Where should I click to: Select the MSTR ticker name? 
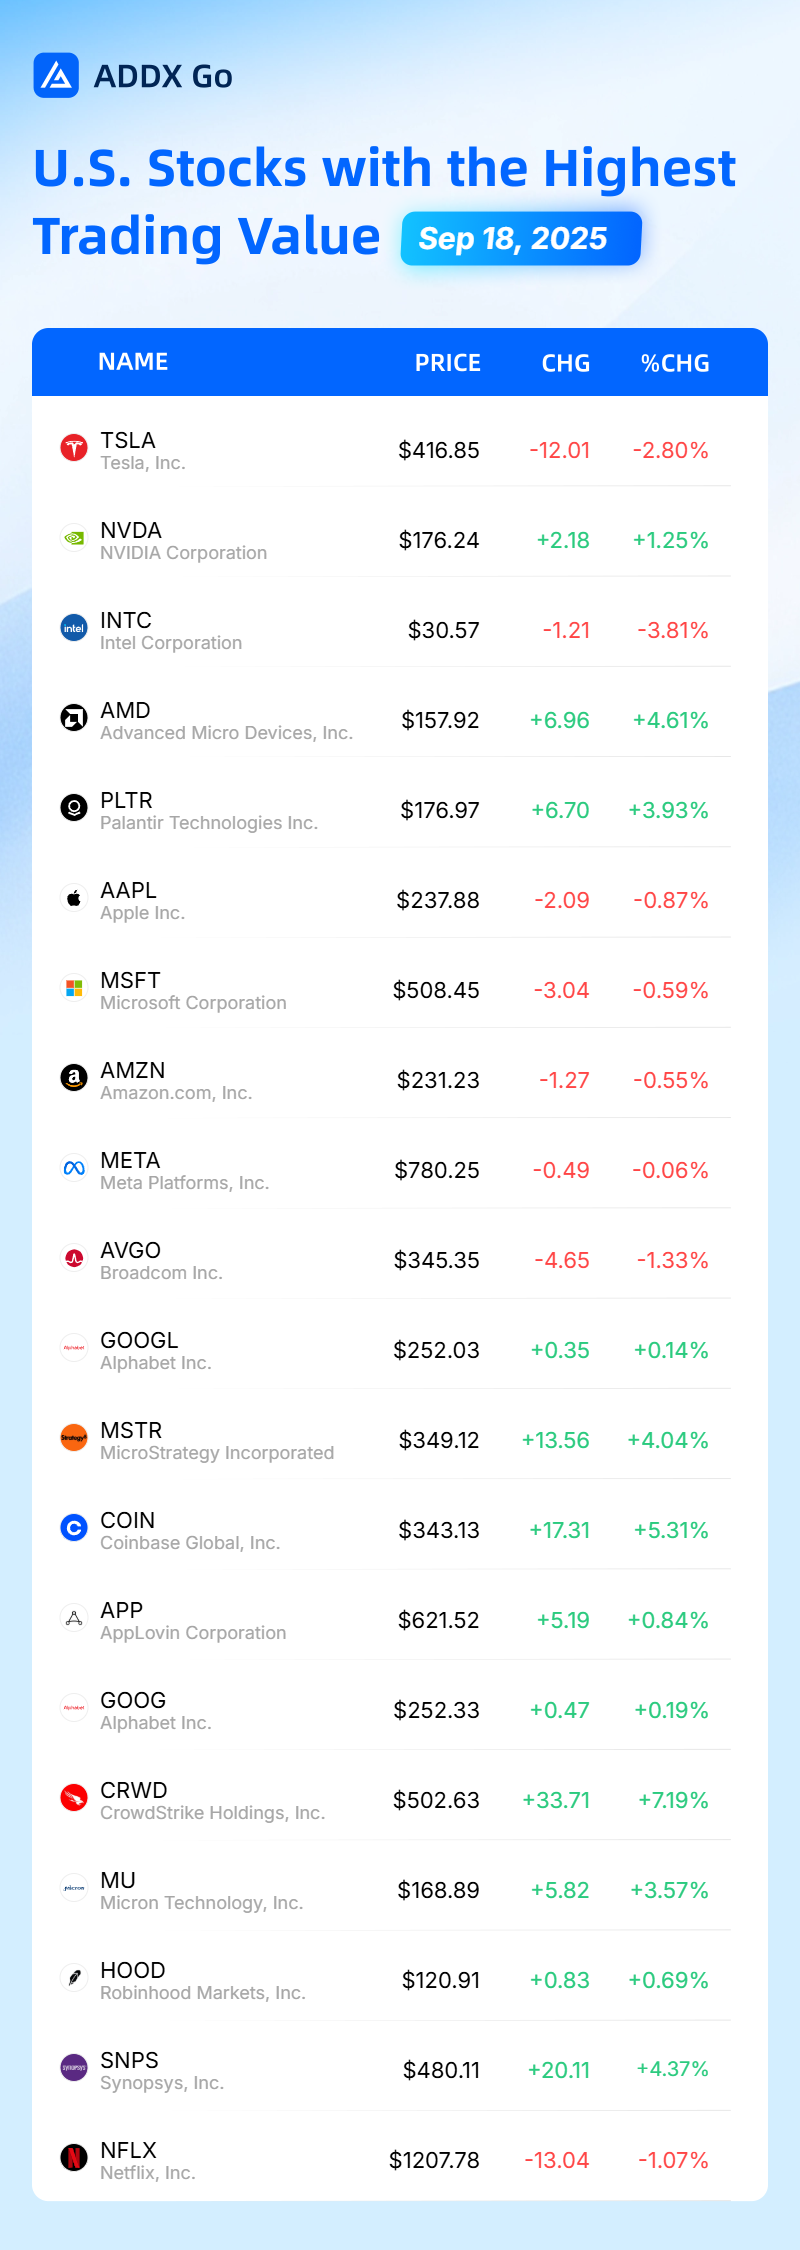pyautogui.click(x=131, y=1430)
